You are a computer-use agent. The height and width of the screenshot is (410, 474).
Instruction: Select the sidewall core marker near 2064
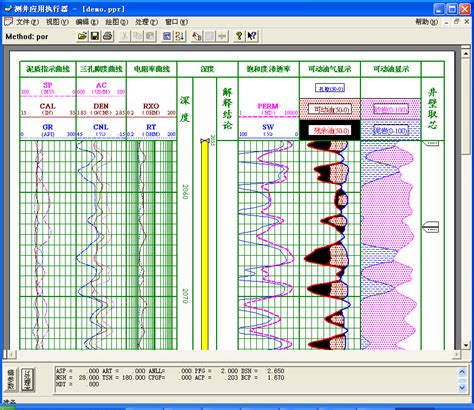click(431, 227)
